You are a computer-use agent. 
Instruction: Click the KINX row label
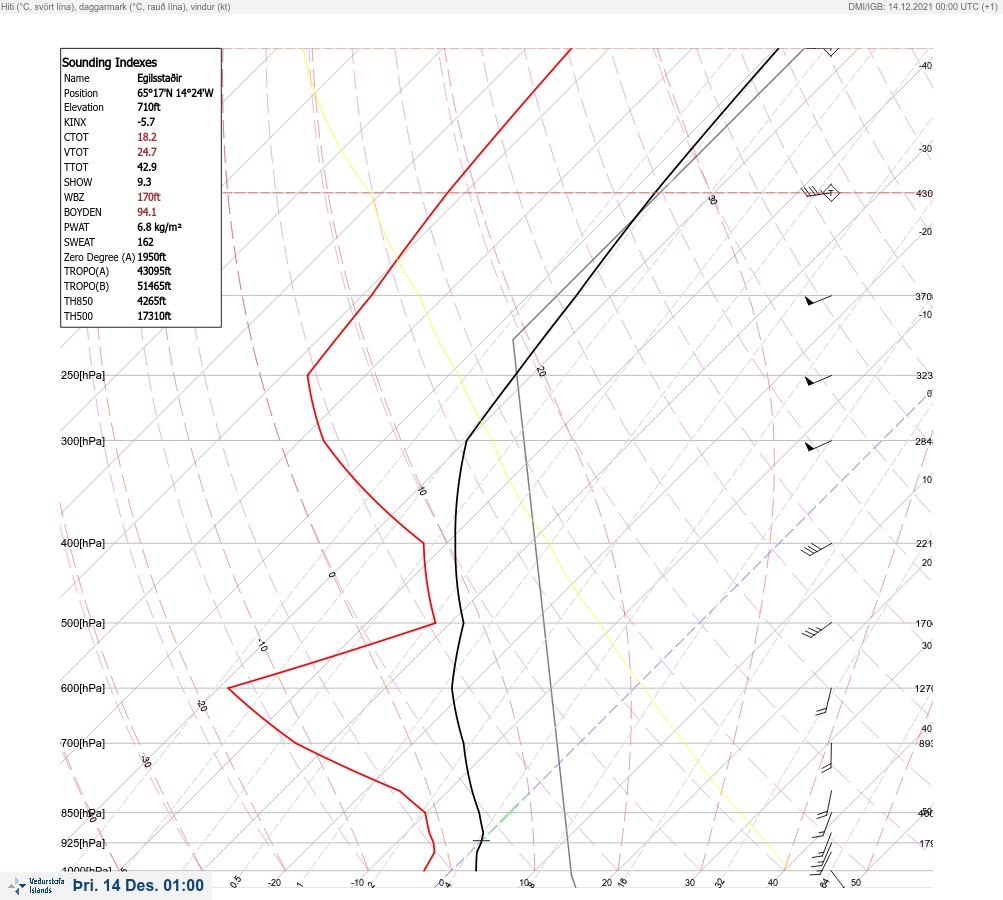click(x=75, y=122)
